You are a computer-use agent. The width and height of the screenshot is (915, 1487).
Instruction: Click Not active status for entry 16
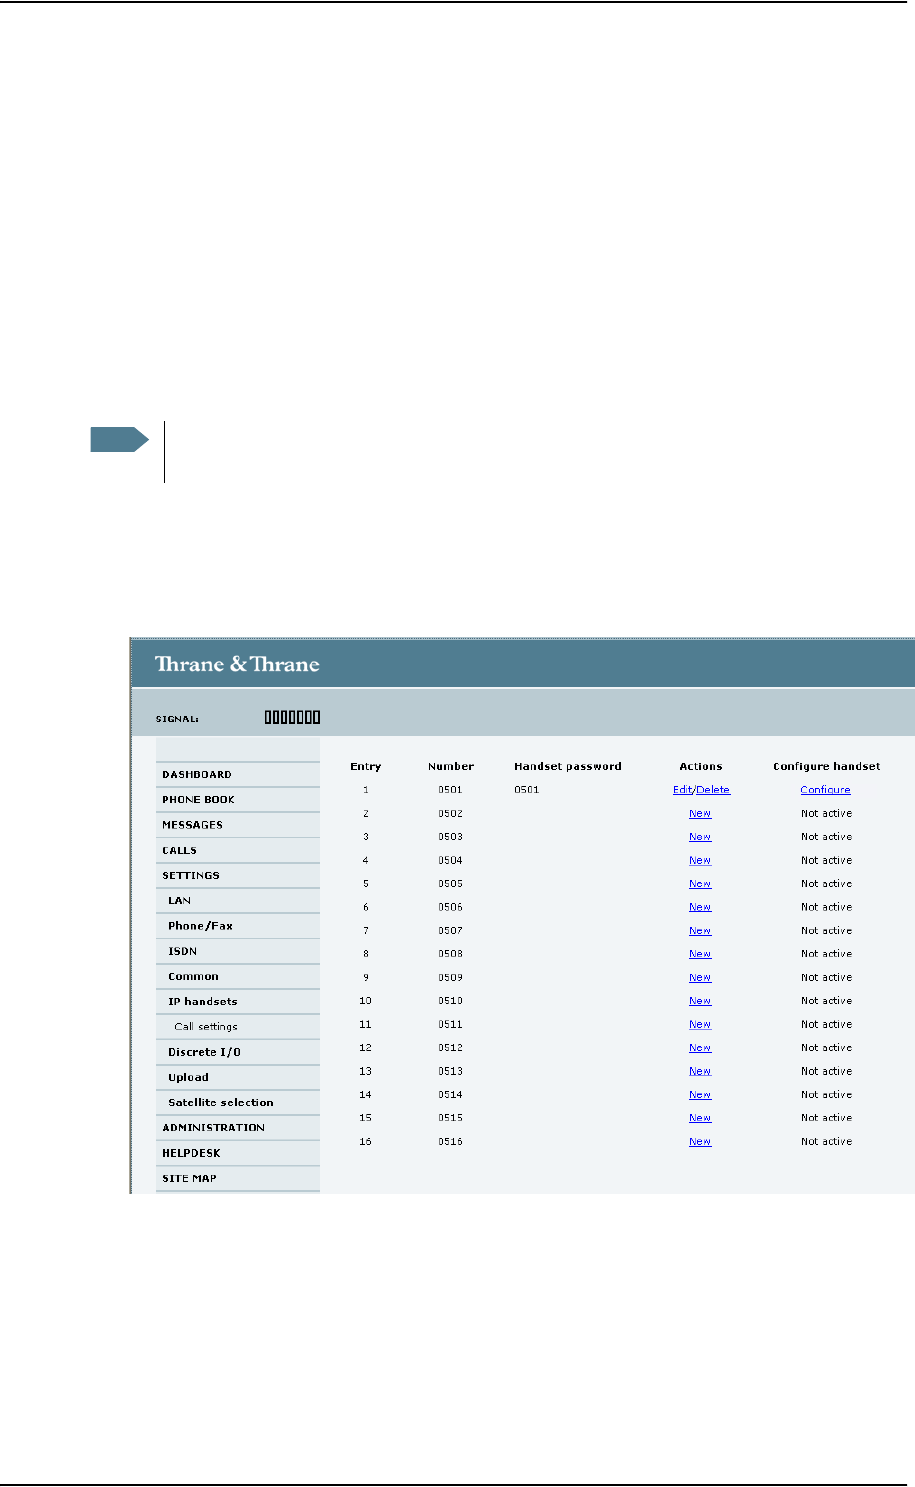pyautogui.click(x=827, y=1142)
